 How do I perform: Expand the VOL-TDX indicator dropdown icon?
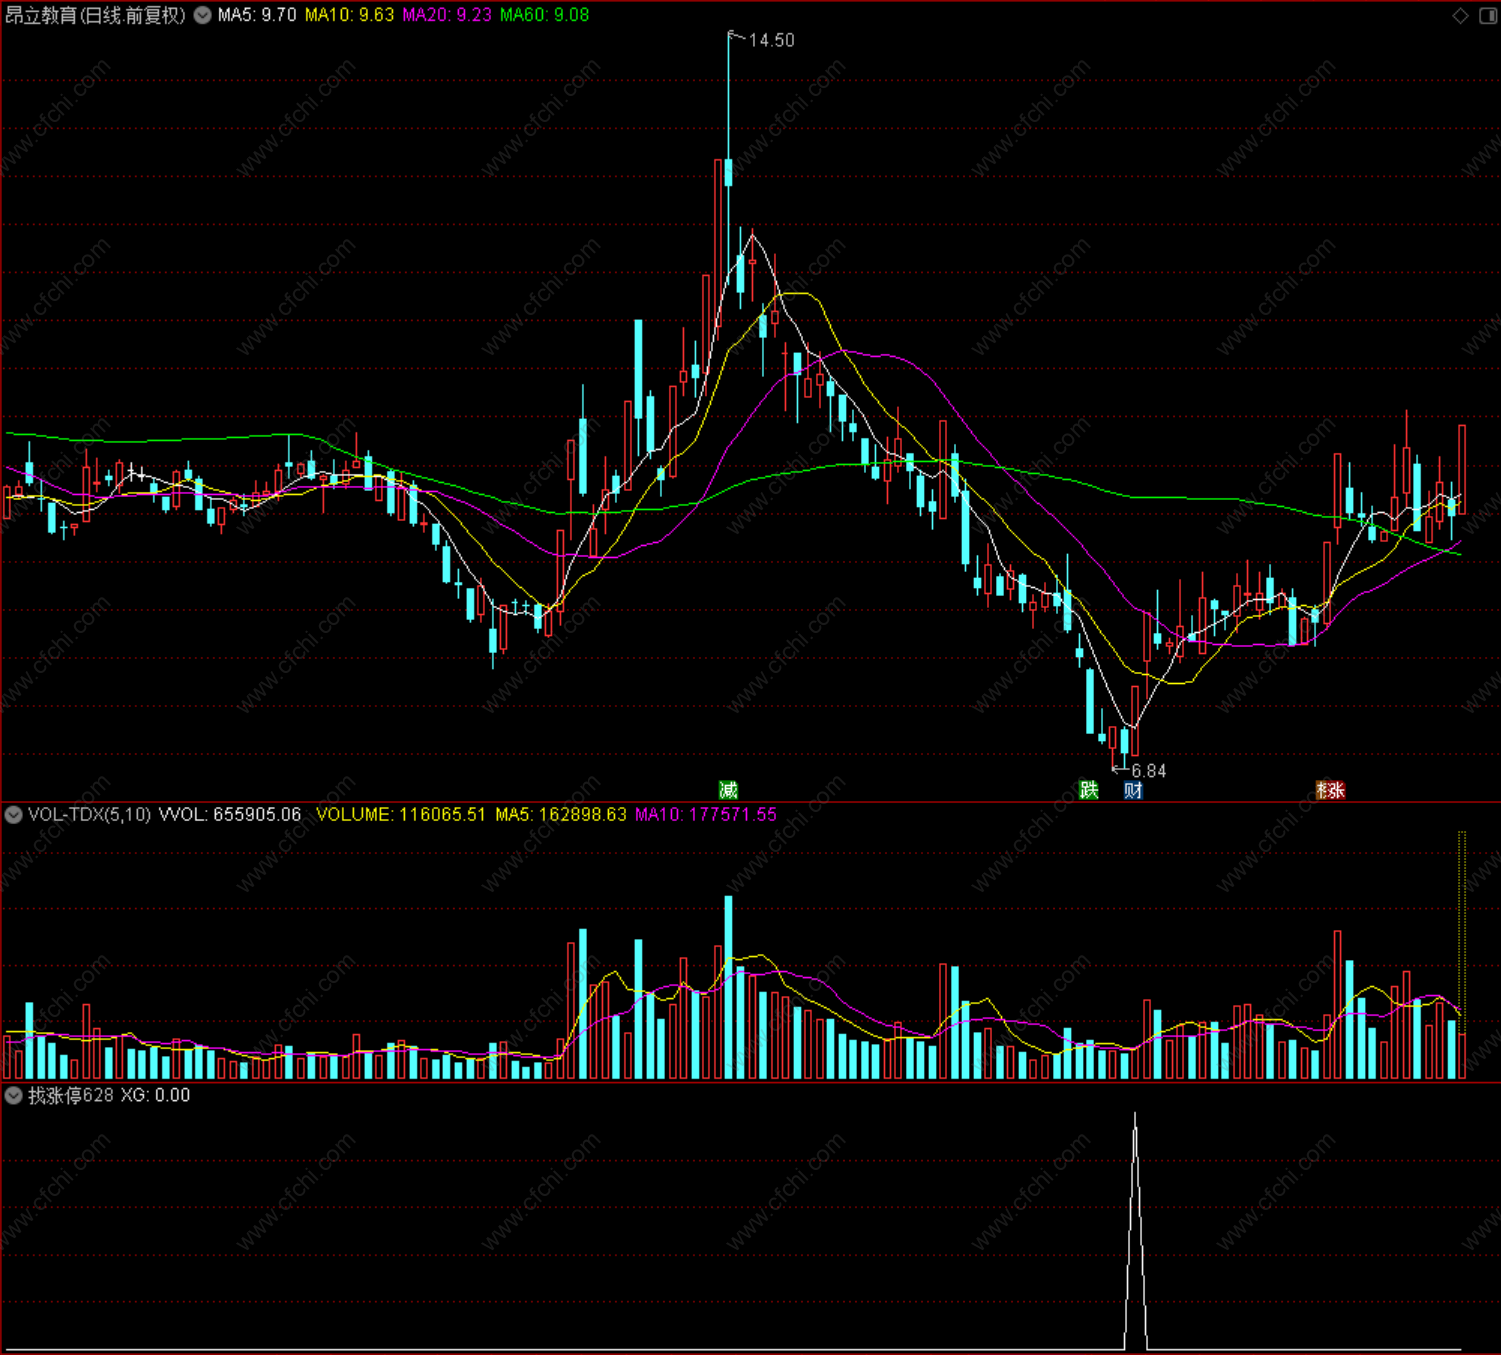click(x=13, y=815)
